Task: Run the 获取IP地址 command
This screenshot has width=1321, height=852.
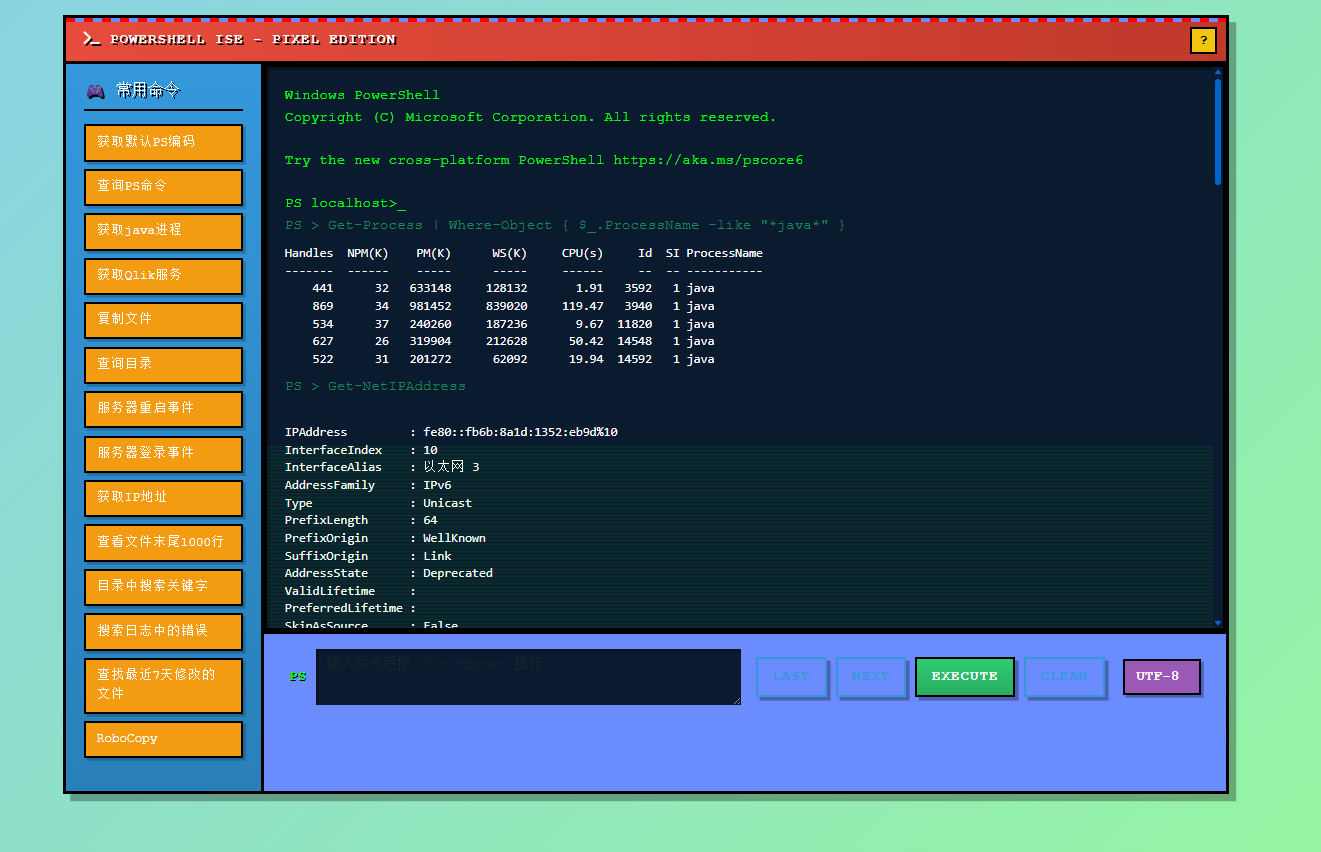Action: click(x=163, y=497)
